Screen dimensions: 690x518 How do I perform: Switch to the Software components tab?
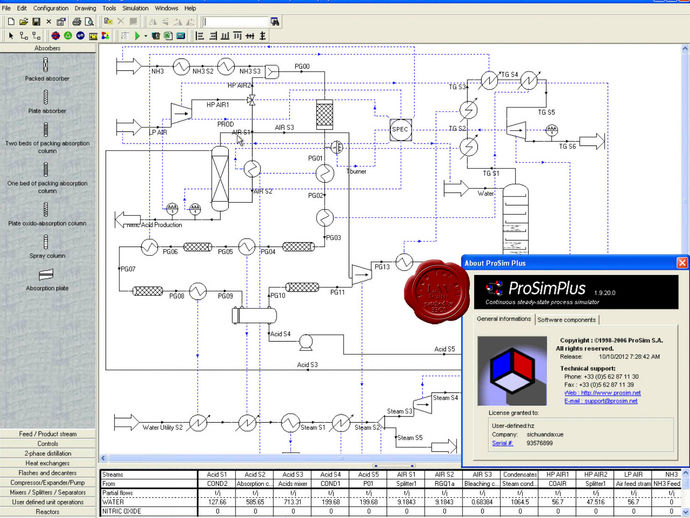(x=566, y=320)
